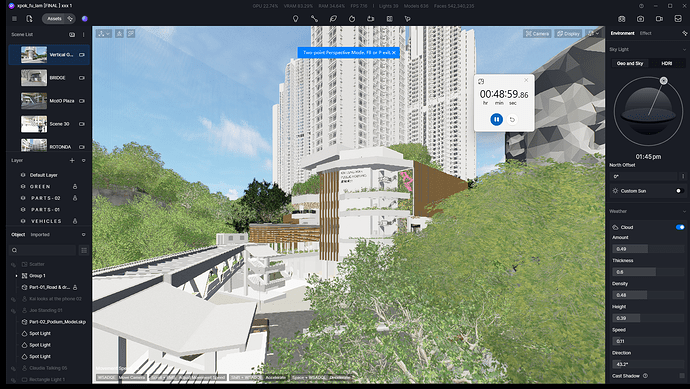Open the Camera settings button

537,33
